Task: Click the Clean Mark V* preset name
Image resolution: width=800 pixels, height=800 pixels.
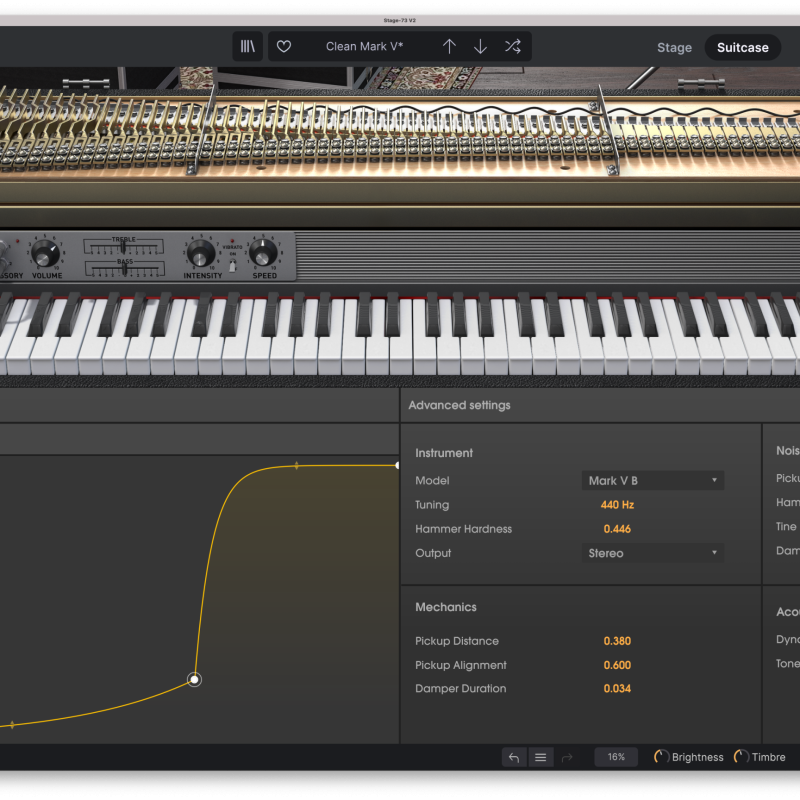Action: tap(364, 46)
